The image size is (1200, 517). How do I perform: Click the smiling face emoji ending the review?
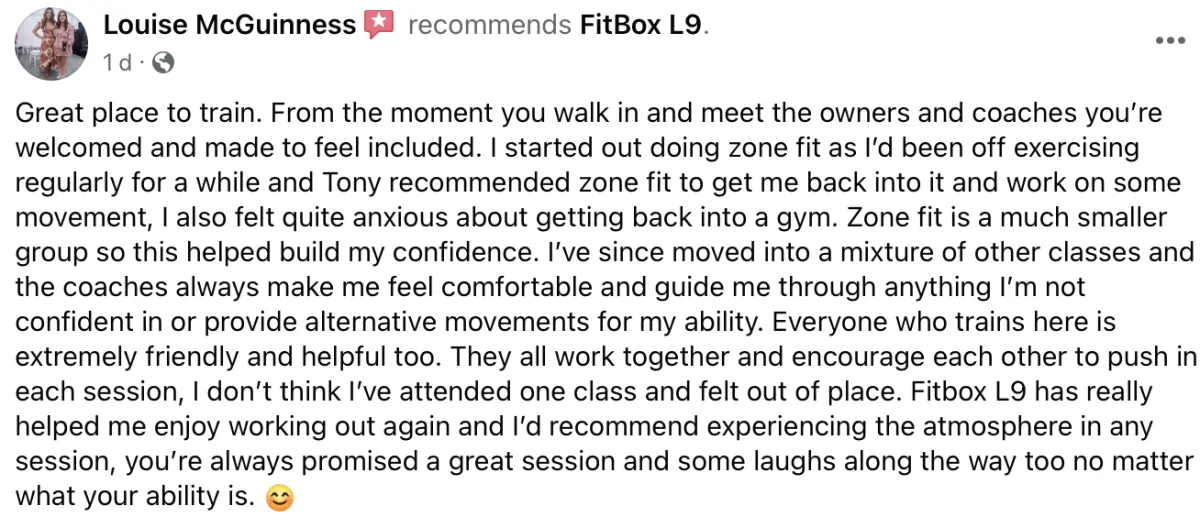[x=280, y=496]
